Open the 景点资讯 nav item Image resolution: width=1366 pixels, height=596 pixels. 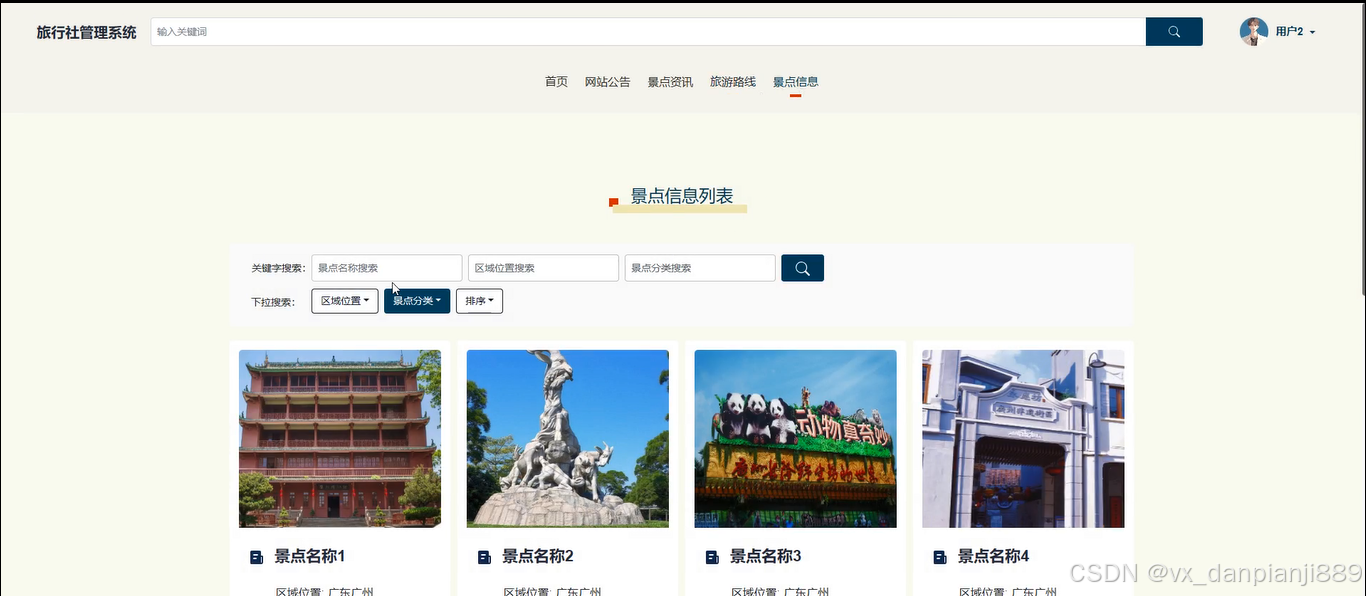tap(670, 82)
